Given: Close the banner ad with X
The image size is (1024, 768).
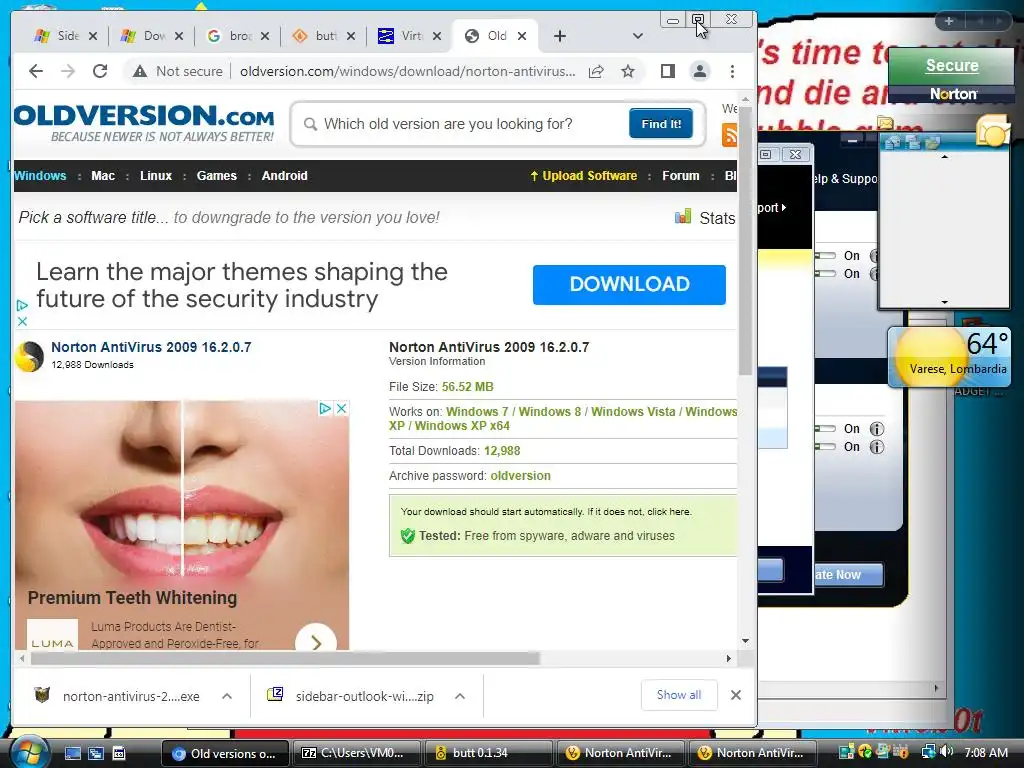Looking at the screenshot, I should [x=22, y=321].
